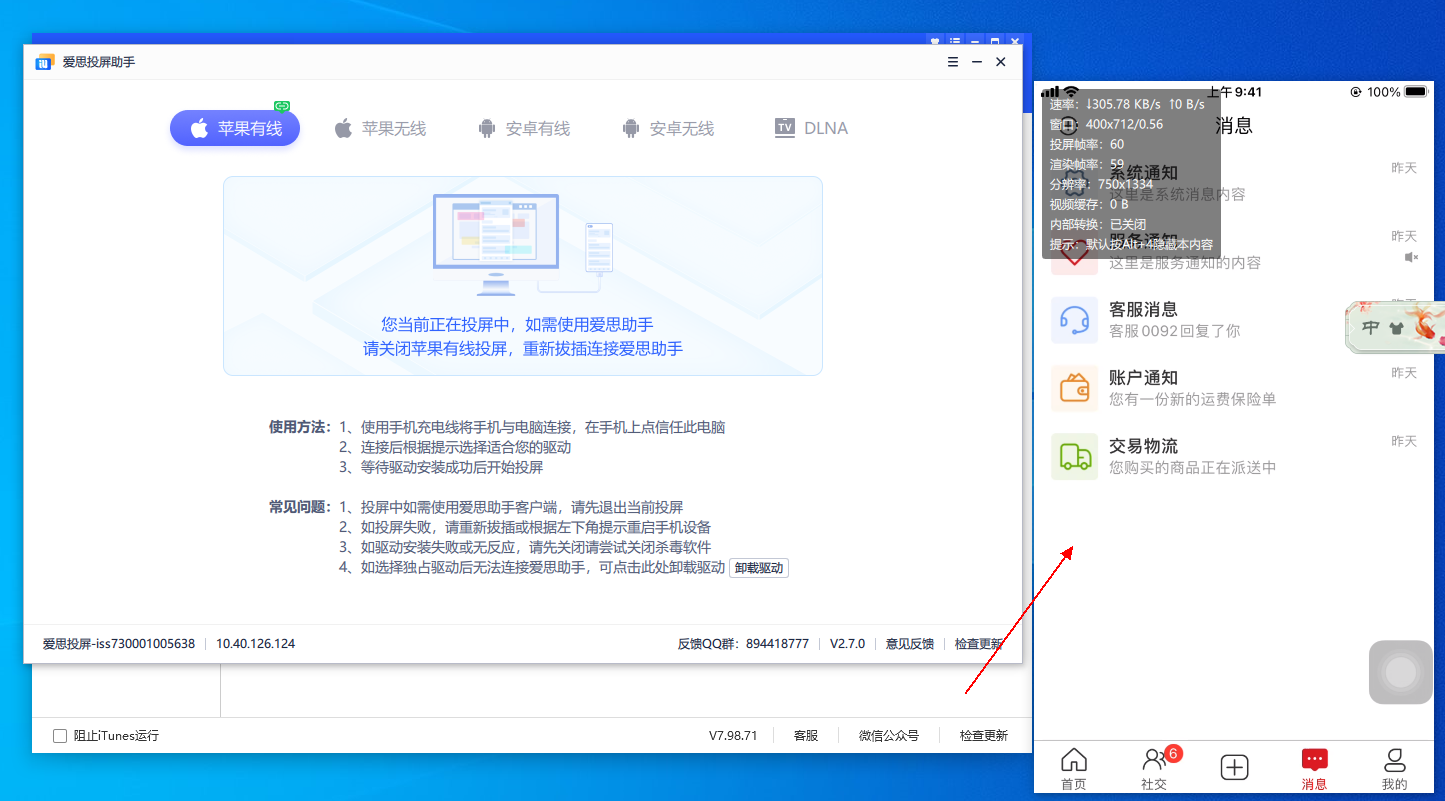The height and width of the screenshot is (801, 1445).
Task: Click 客服0092回复了你 message preview
Action: 1175,331
